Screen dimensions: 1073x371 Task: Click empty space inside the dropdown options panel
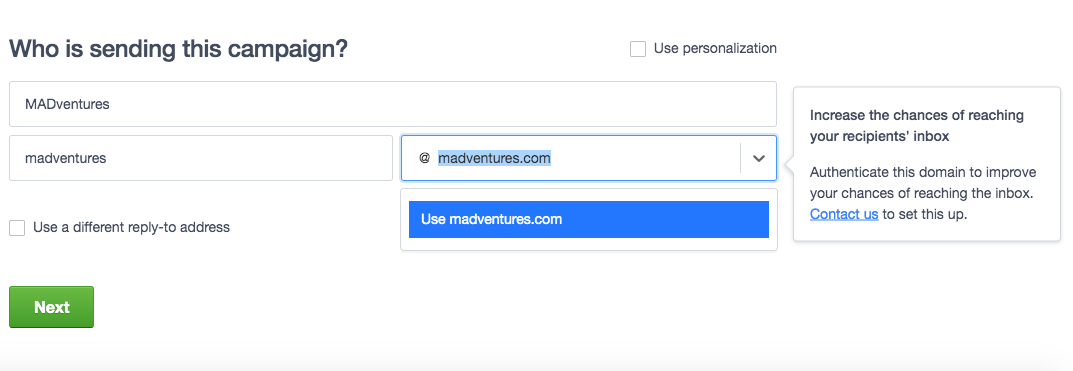click(589, 244)
